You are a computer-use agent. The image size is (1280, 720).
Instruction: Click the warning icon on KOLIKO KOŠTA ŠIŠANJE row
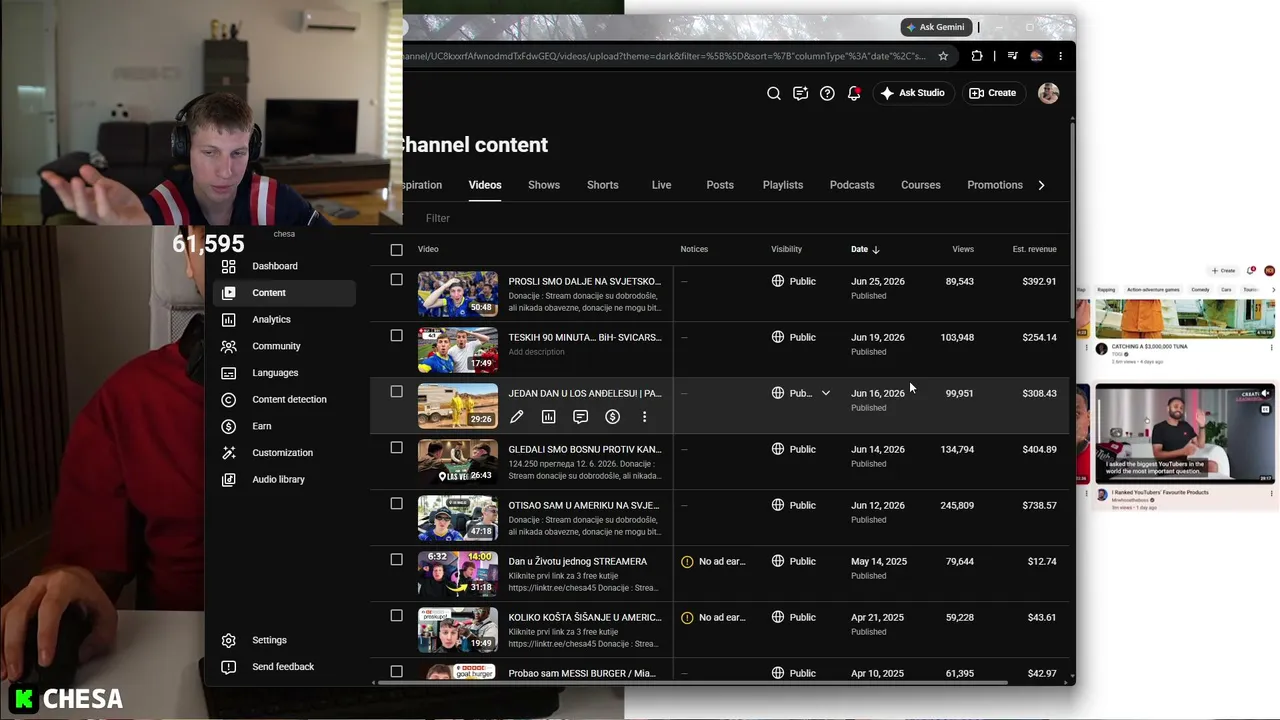(x=687, y=618)
